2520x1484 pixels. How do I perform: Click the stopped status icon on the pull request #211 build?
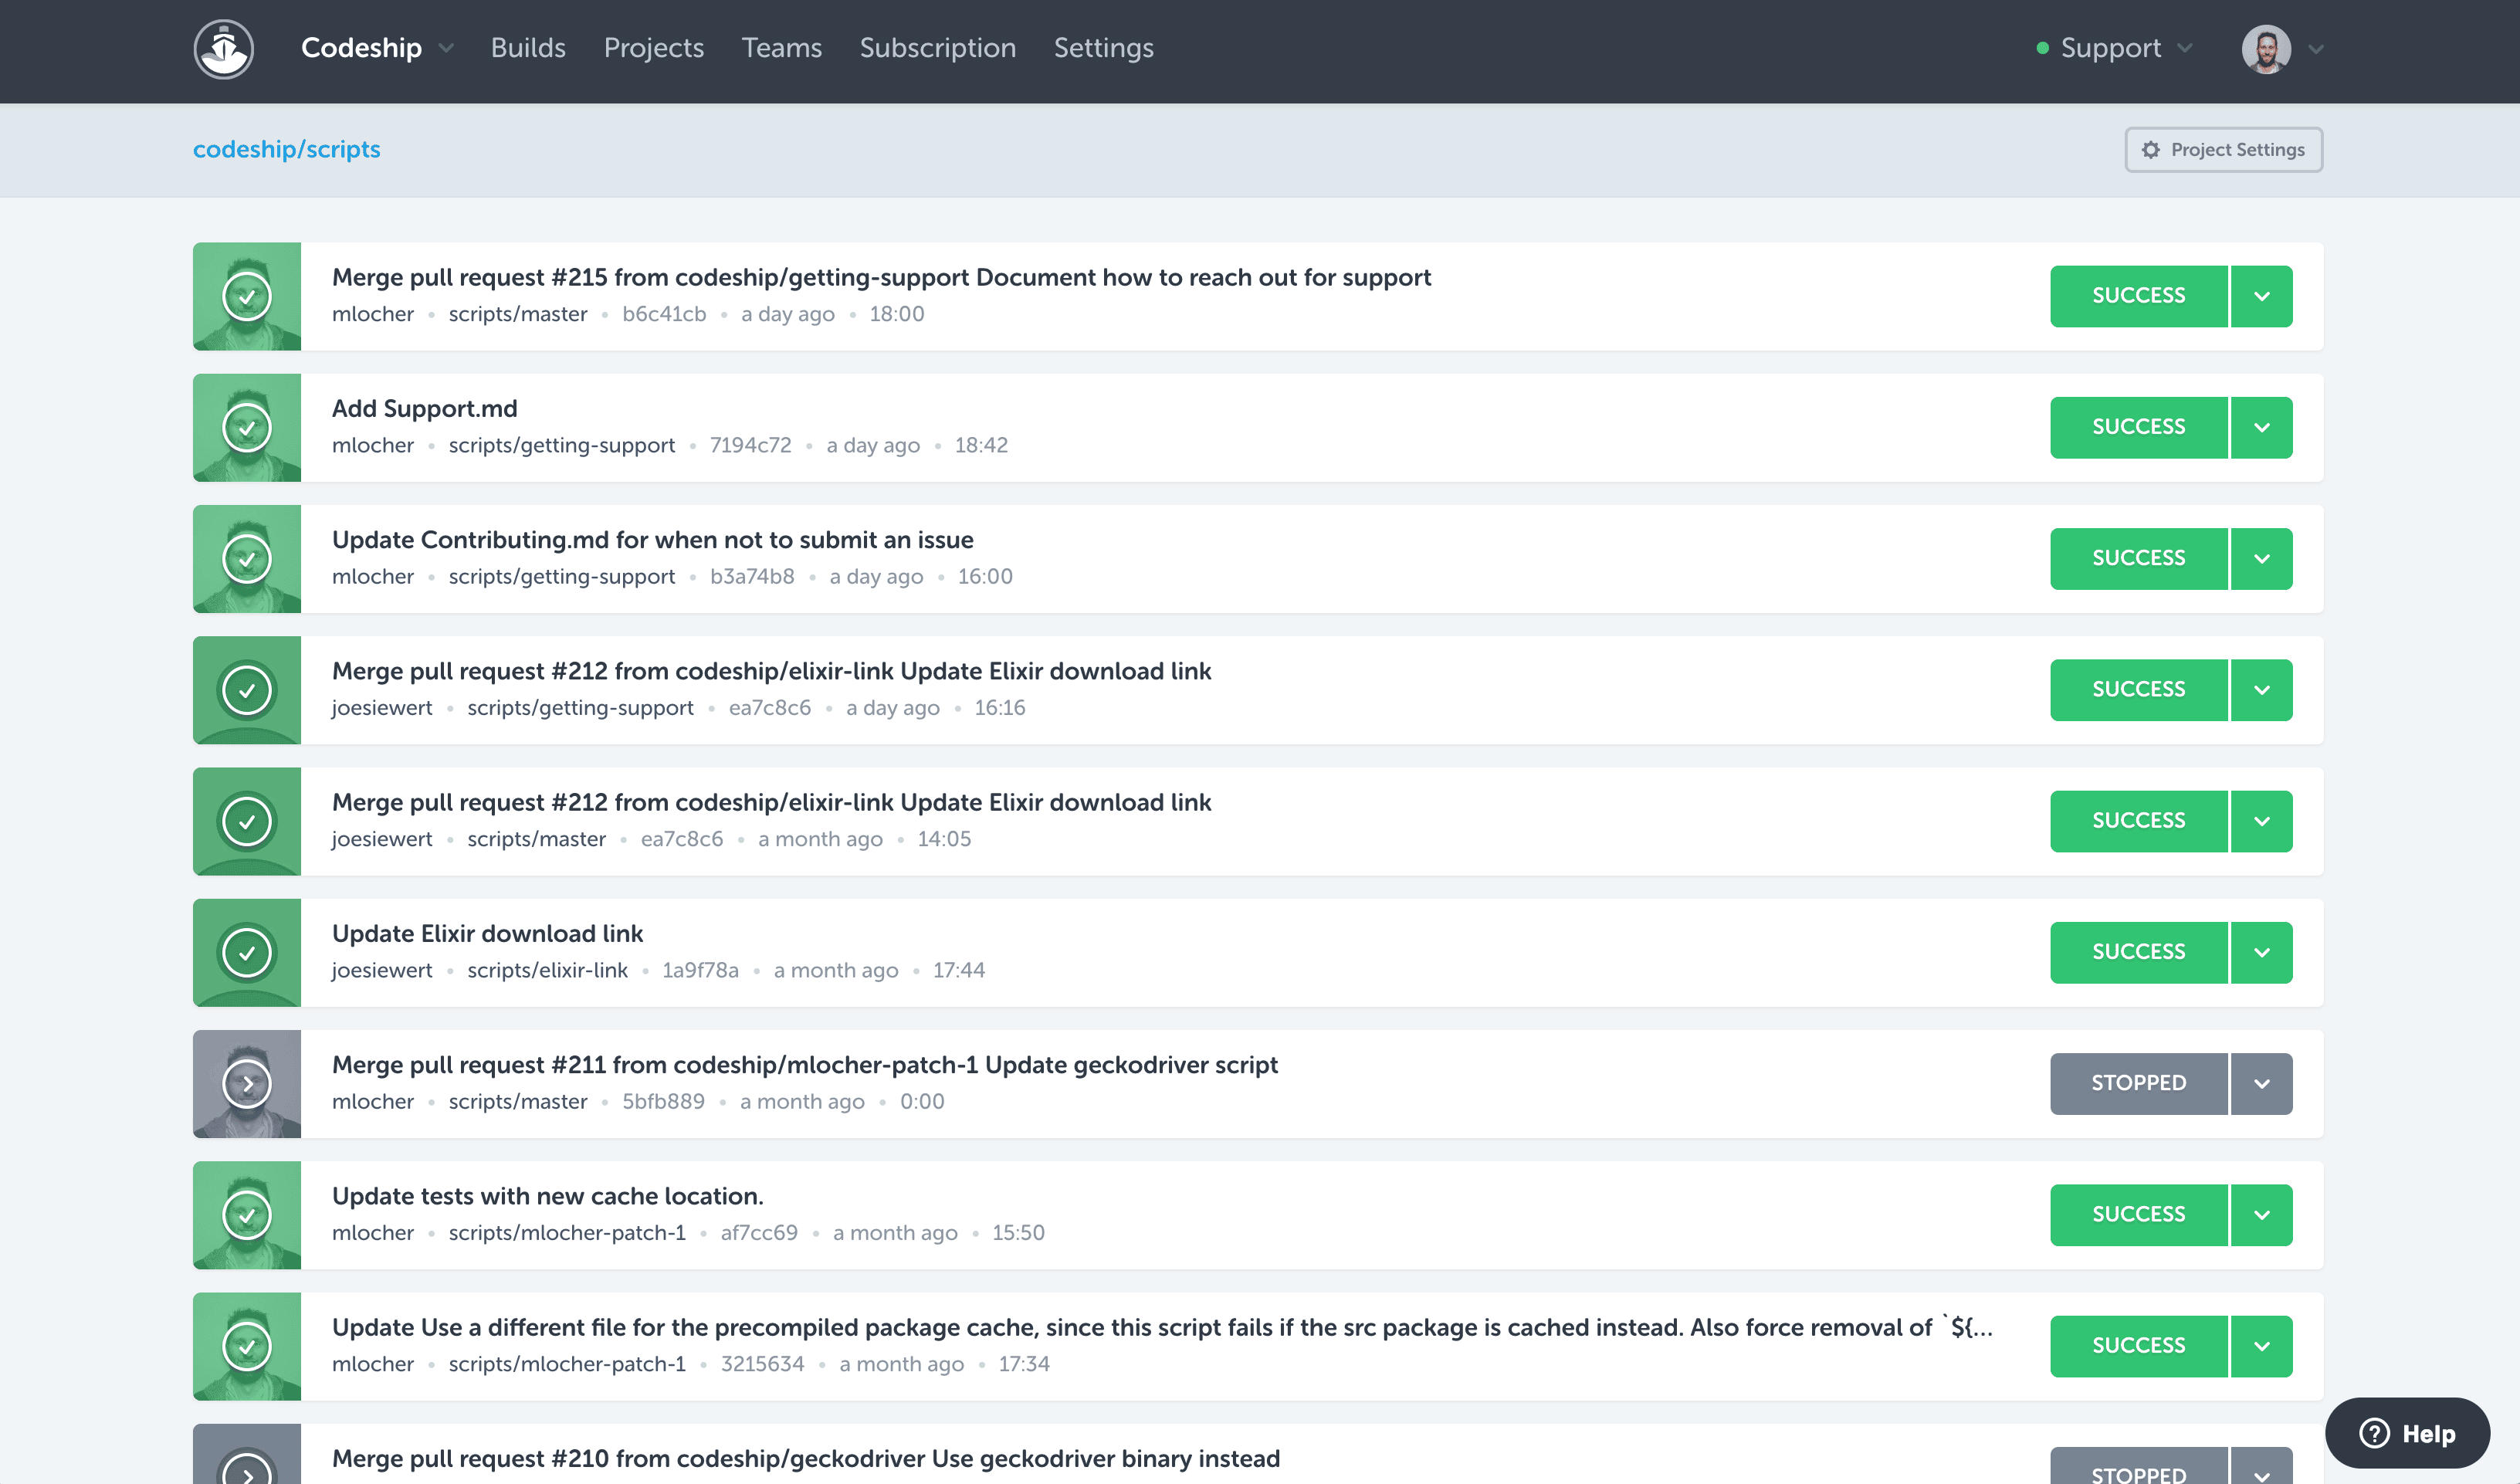click(247, 1084)
